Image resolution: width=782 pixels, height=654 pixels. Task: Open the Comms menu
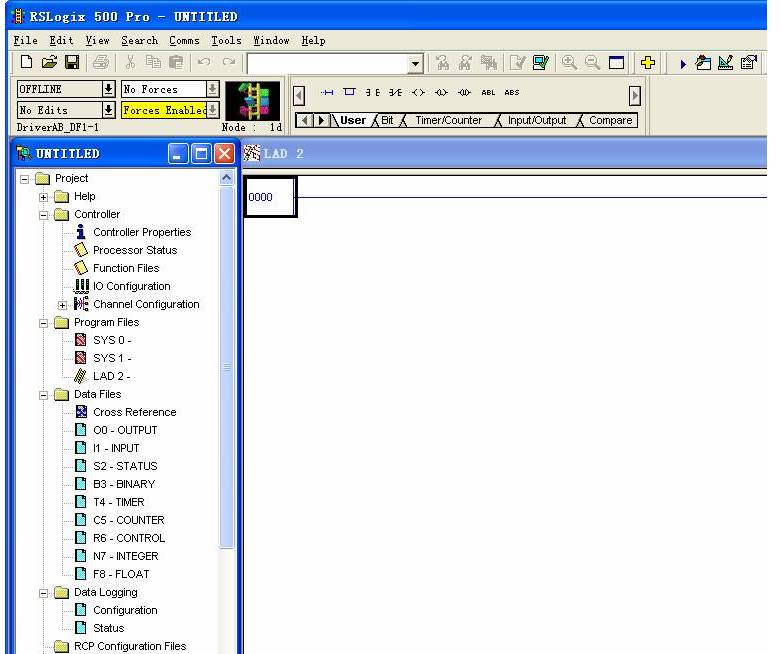[x=184, y=40]
